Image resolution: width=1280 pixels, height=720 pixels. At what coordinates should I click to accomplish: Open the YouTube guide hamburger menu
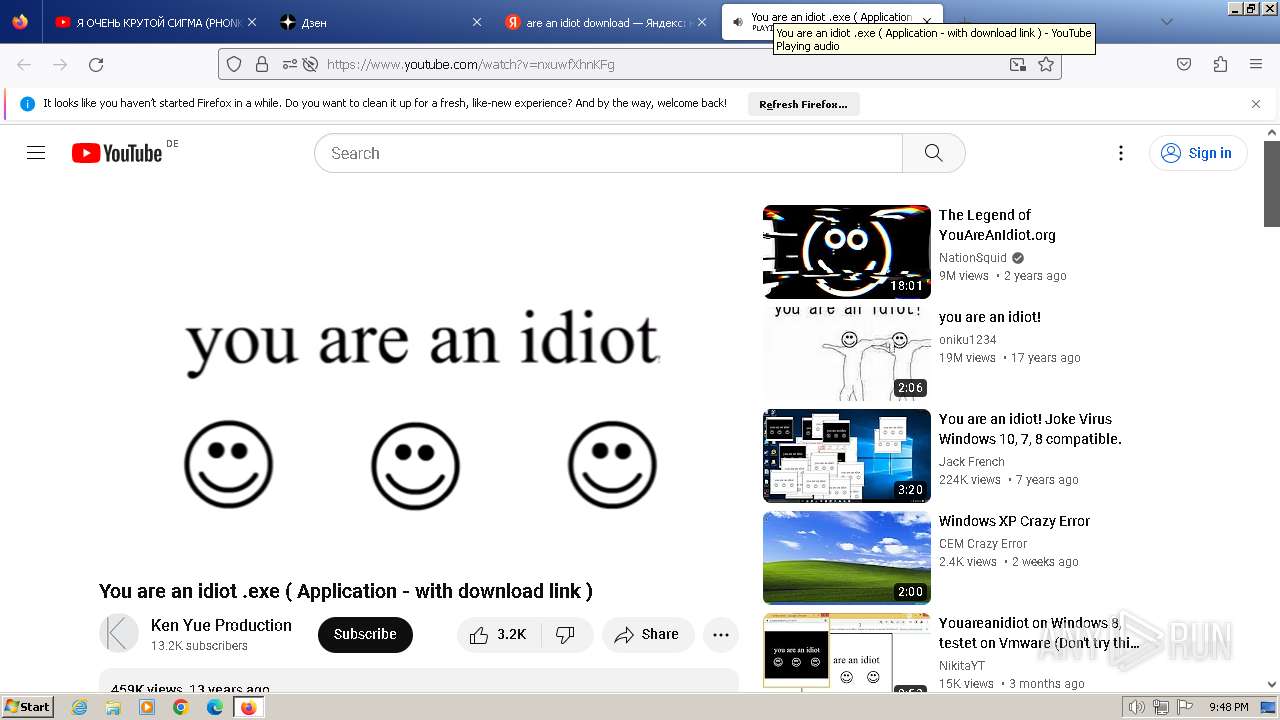[x=36, y=153]
